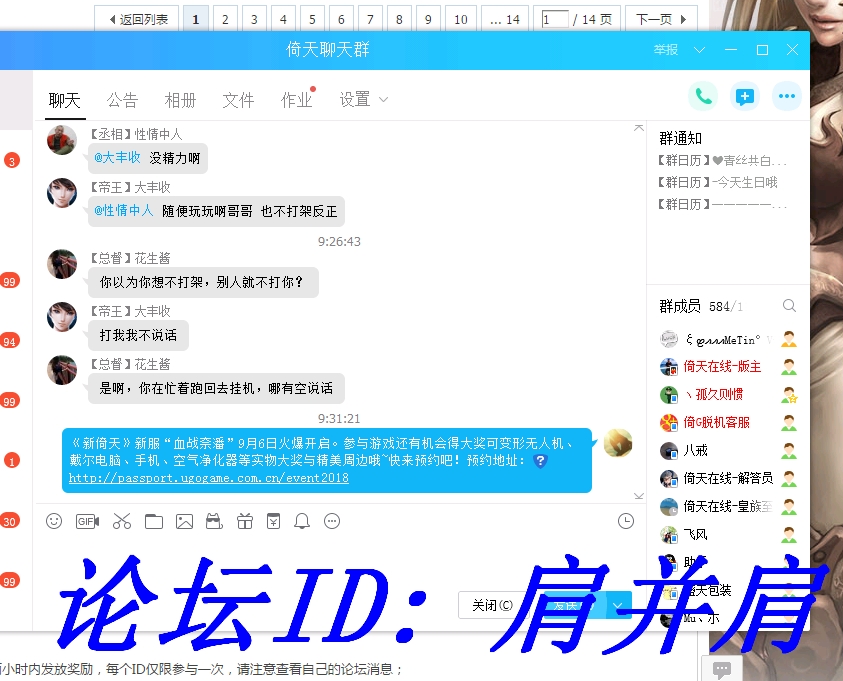Expand the 举报 dropdown in the title bar
The width and height of the screenshot is (843, 681).
[697, 49]
